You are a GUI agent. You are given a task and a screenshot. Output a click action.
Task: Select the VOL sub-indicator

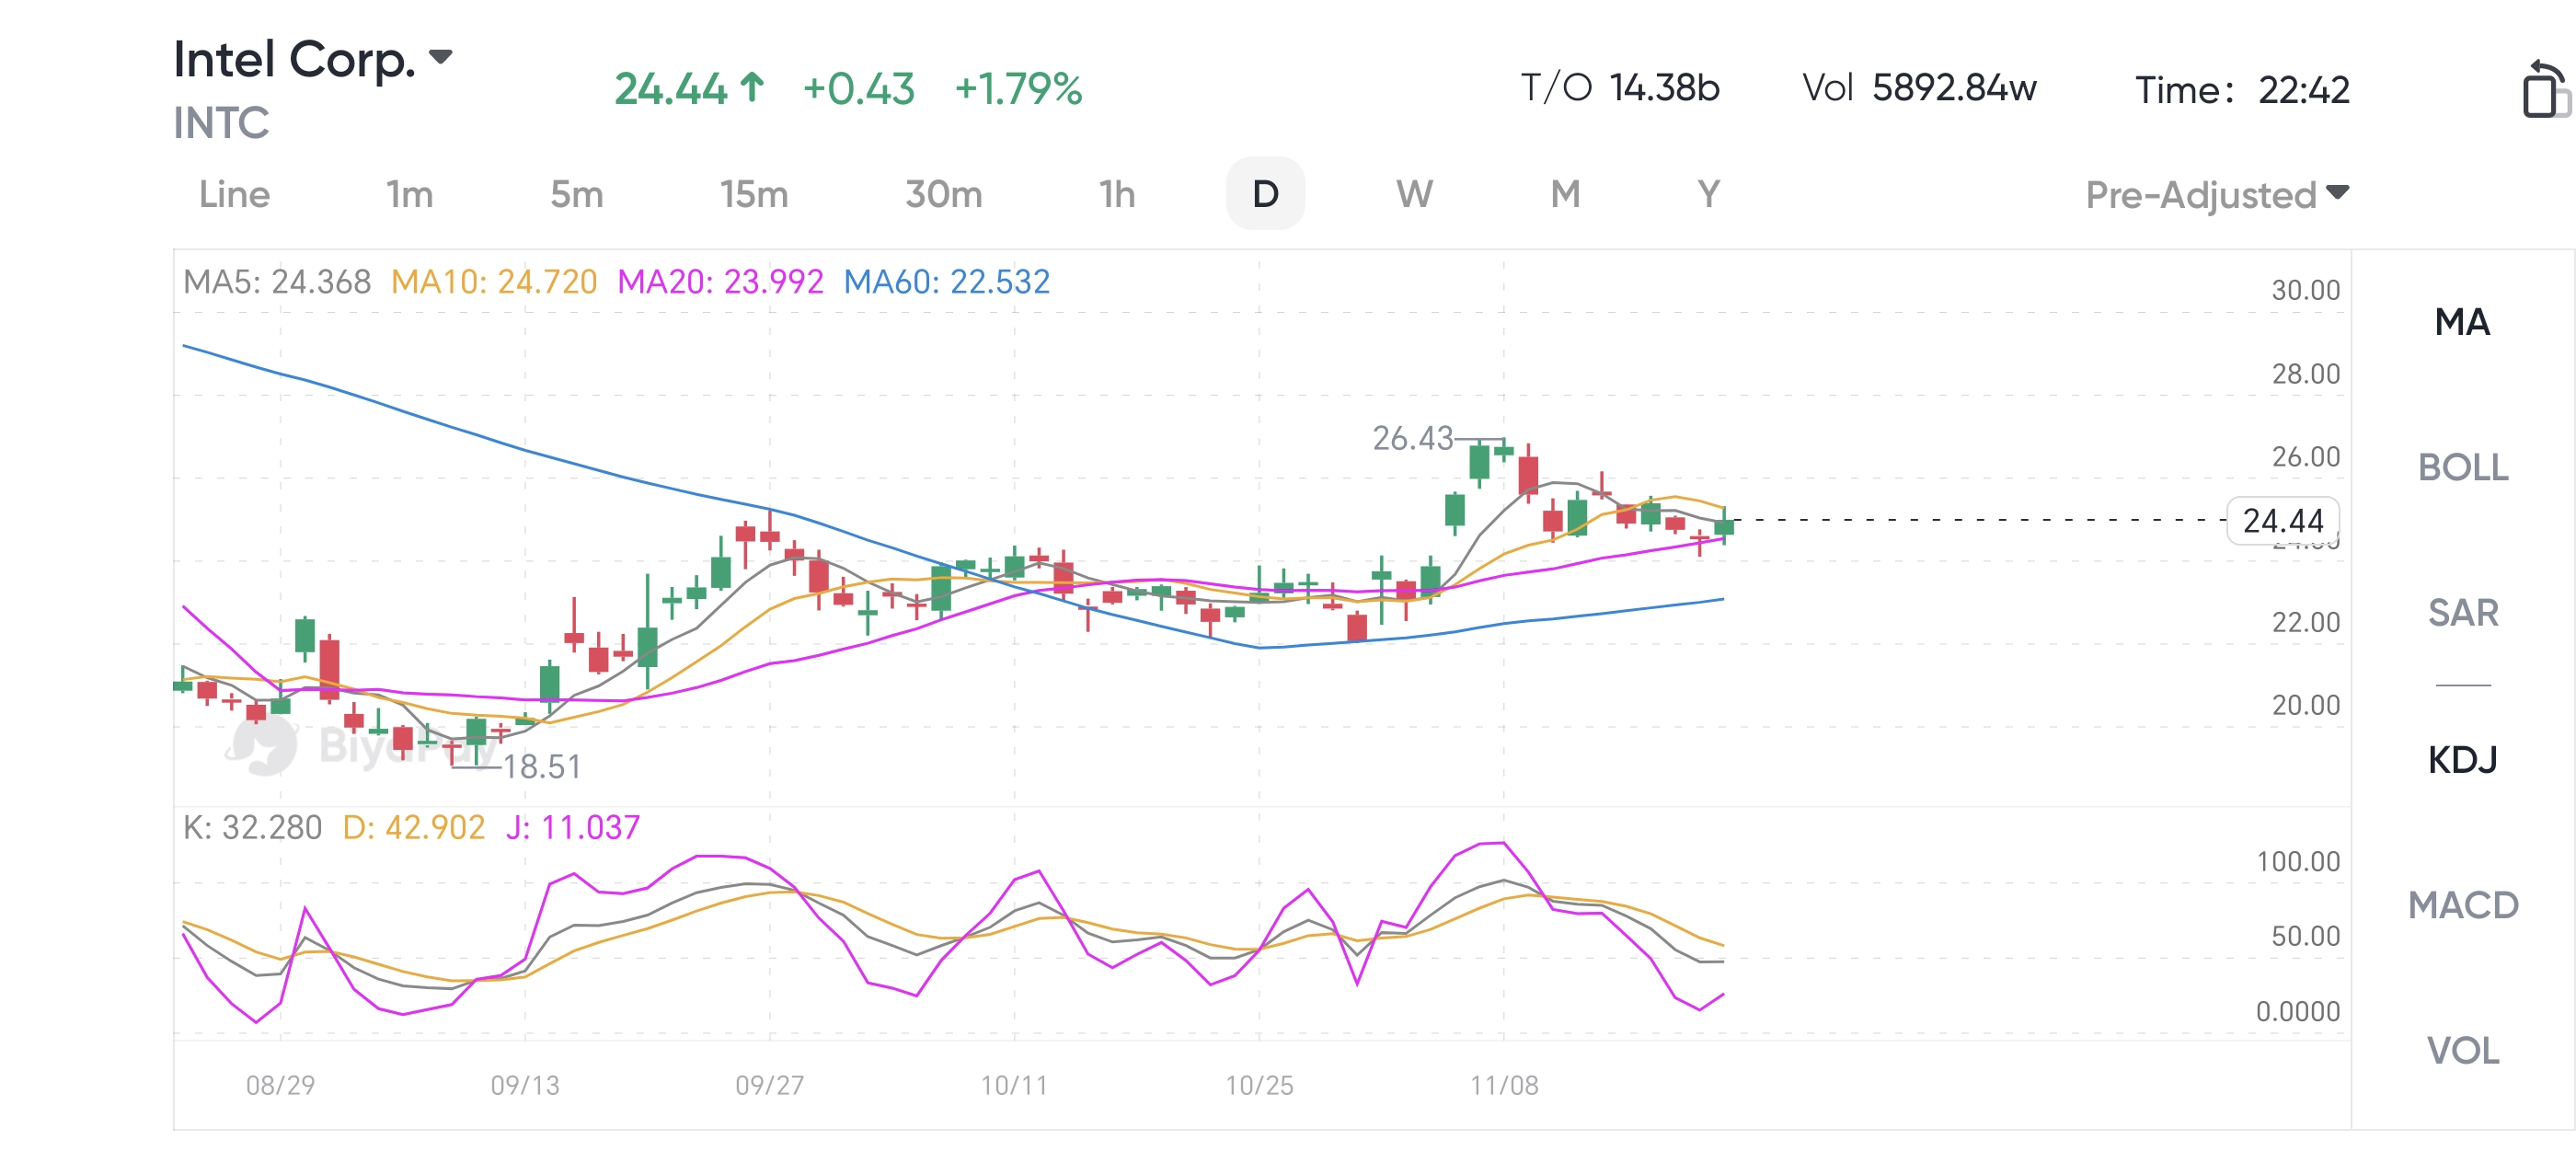tap(2462, 1050)
